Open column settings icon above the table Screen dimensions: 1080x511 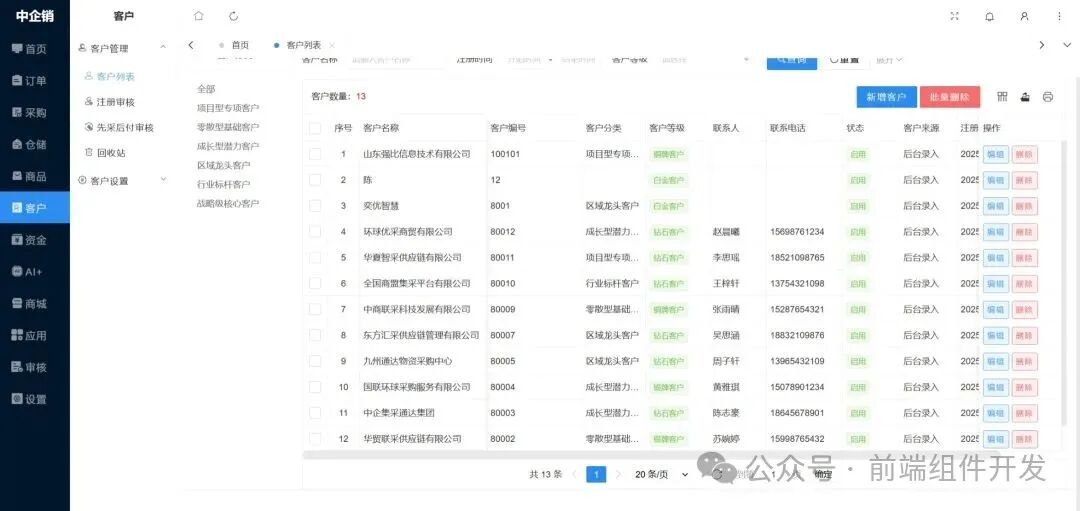[1002, 97]
